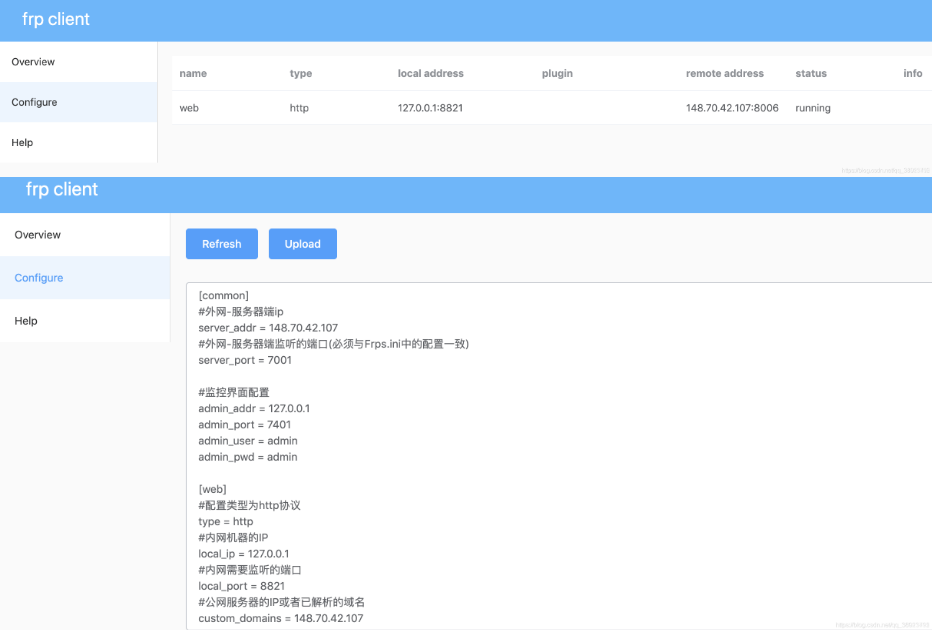Screen dimensions: 932x630
Task: Click the remote address column header
Action: click(x=725, y=73)
